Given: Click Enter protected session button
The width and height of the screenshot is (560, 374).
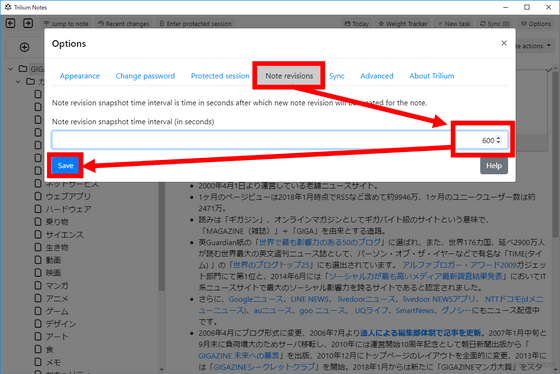Looking at the screenshot, I should point(196,24).
